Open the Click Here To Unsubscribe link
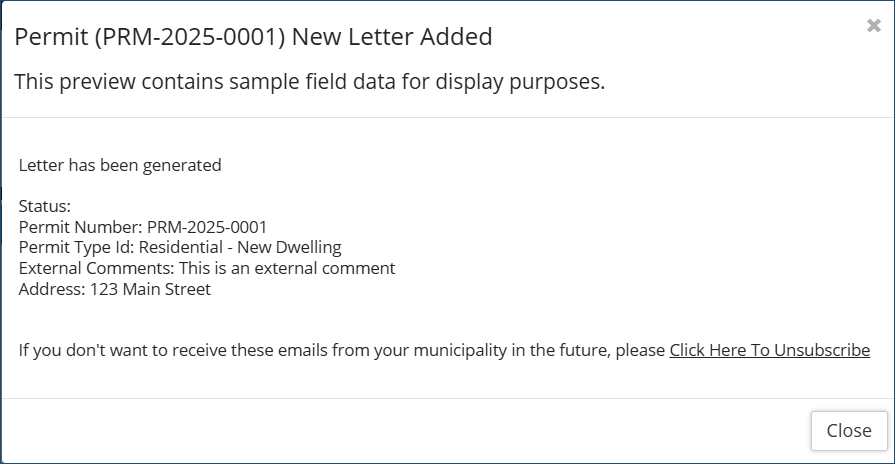This screenshot has width=895, height=464. click(x=769, y=350)
